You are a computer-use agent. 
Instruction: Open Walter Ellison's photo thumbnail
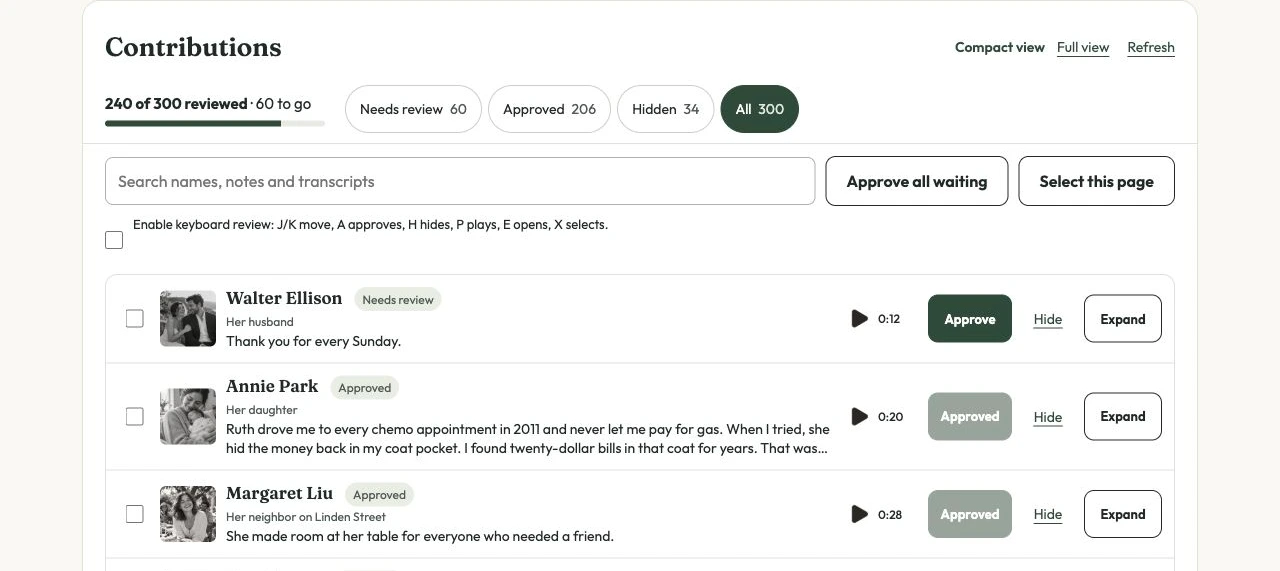point(188,319)
